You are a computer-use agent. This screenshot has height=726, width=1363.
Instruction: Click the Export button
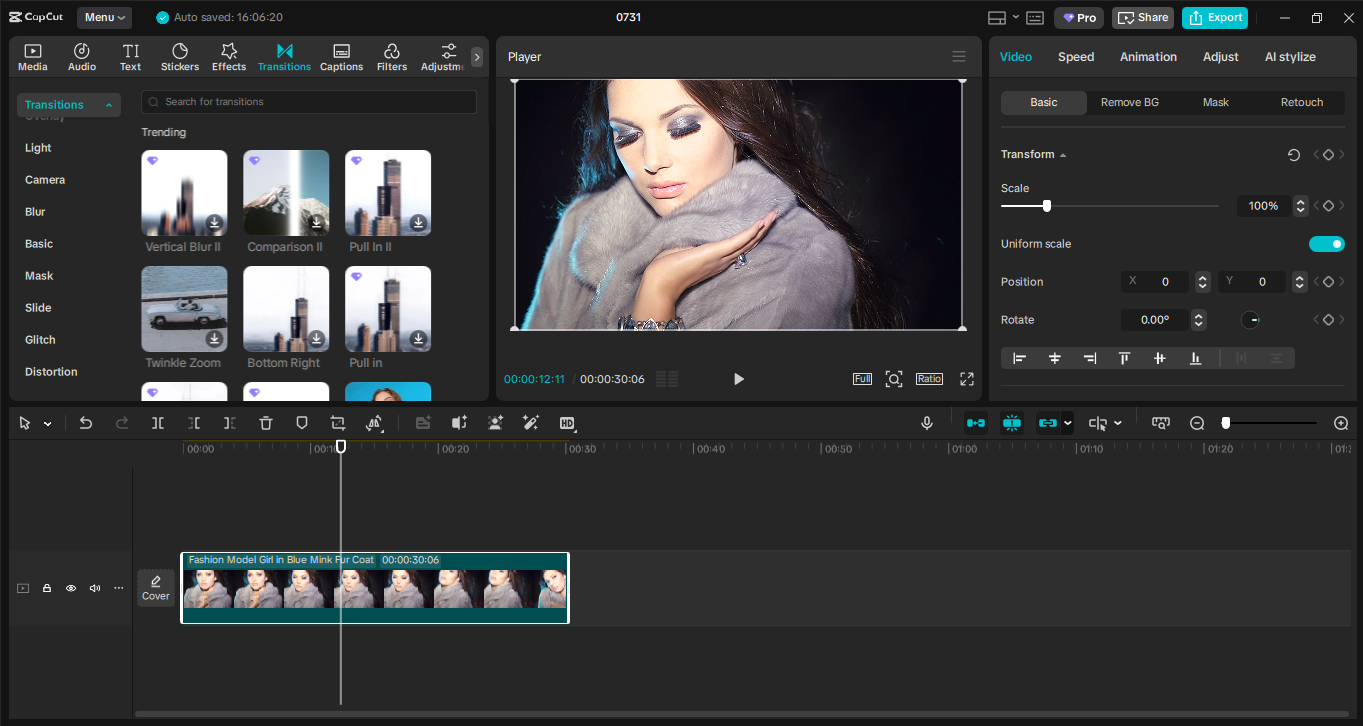pyautogui.click(x=1214, y=17)
